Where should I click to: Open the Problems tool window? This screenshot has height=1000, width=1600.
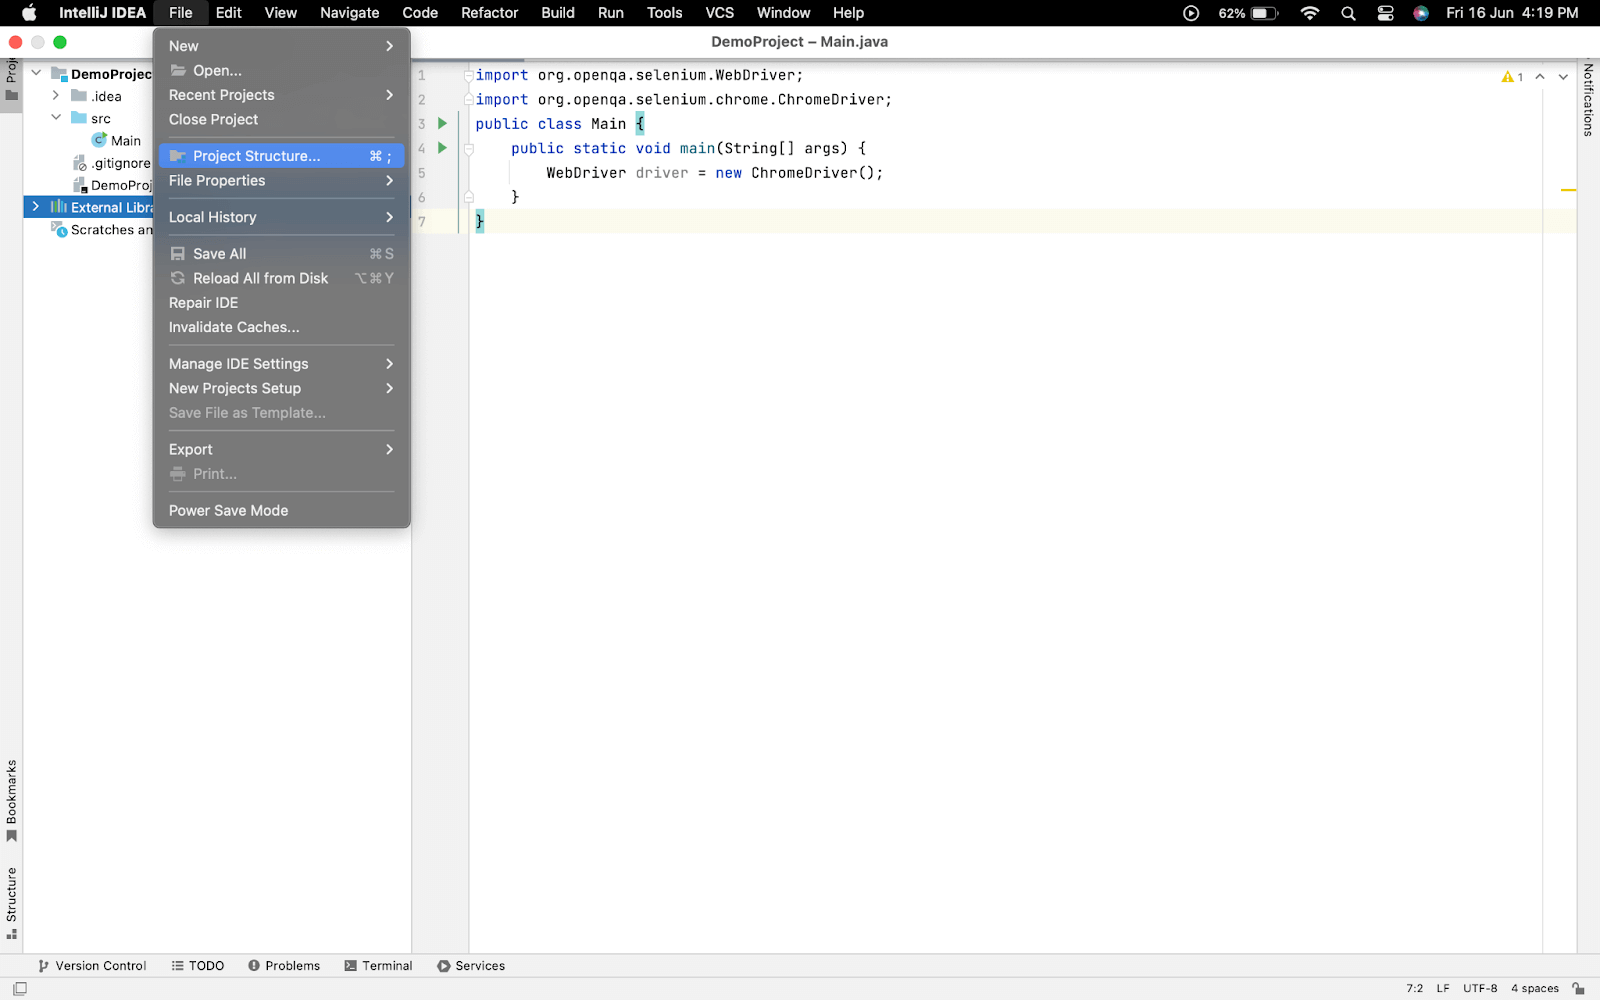pos(284,965)
